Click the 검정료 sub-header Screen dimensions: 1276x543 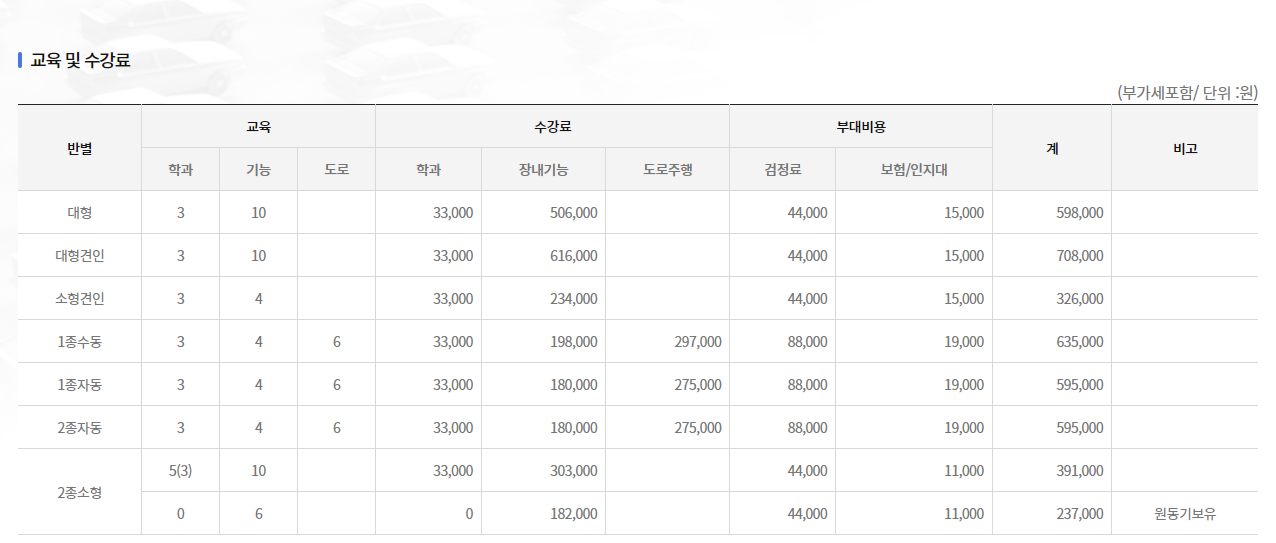[782, 170]
